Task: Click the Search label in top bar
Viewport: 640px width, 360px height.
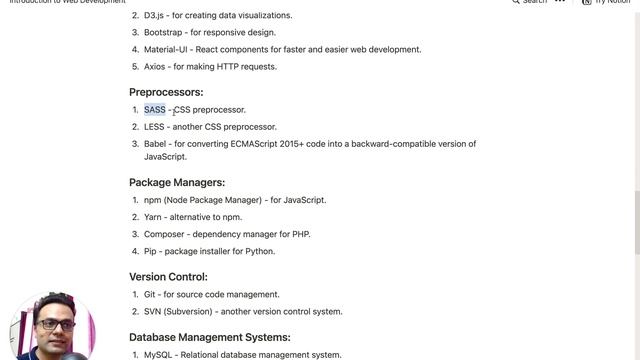Action: coord(535,2)
